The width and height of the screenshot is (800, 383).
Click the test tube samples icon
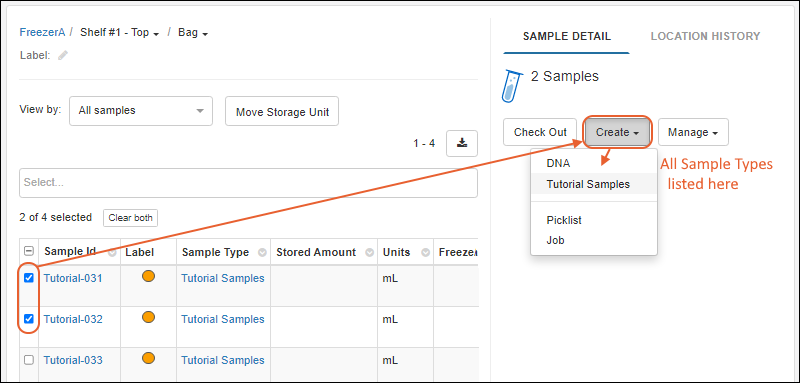512,86
